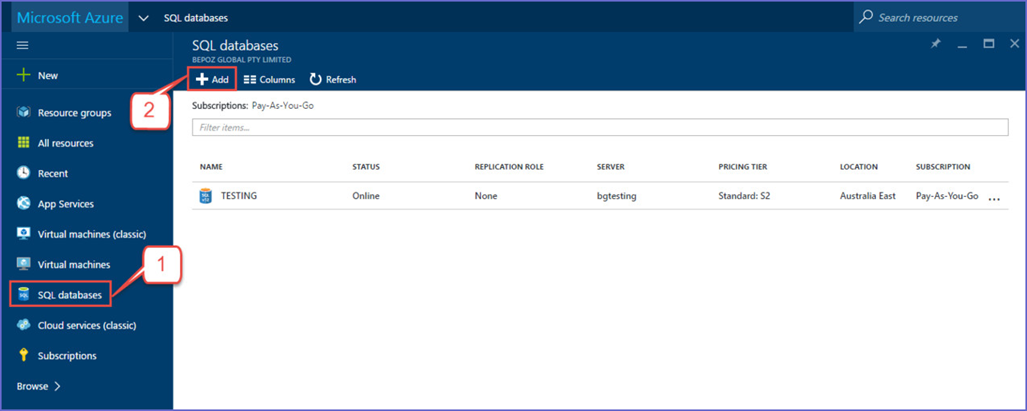The image size is (1027, 411).
Task: Click the Columns button in the toolbar
Action: (269, 80)
